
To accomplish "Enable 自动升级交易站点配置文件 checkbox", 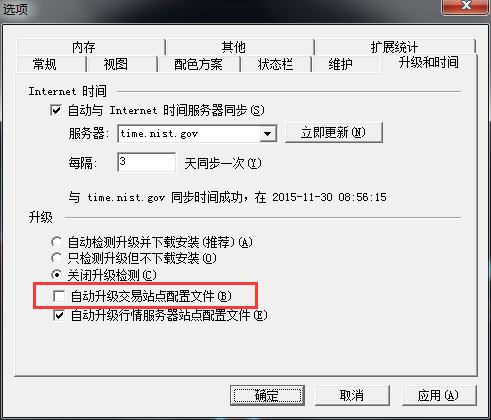I will 59,296.
